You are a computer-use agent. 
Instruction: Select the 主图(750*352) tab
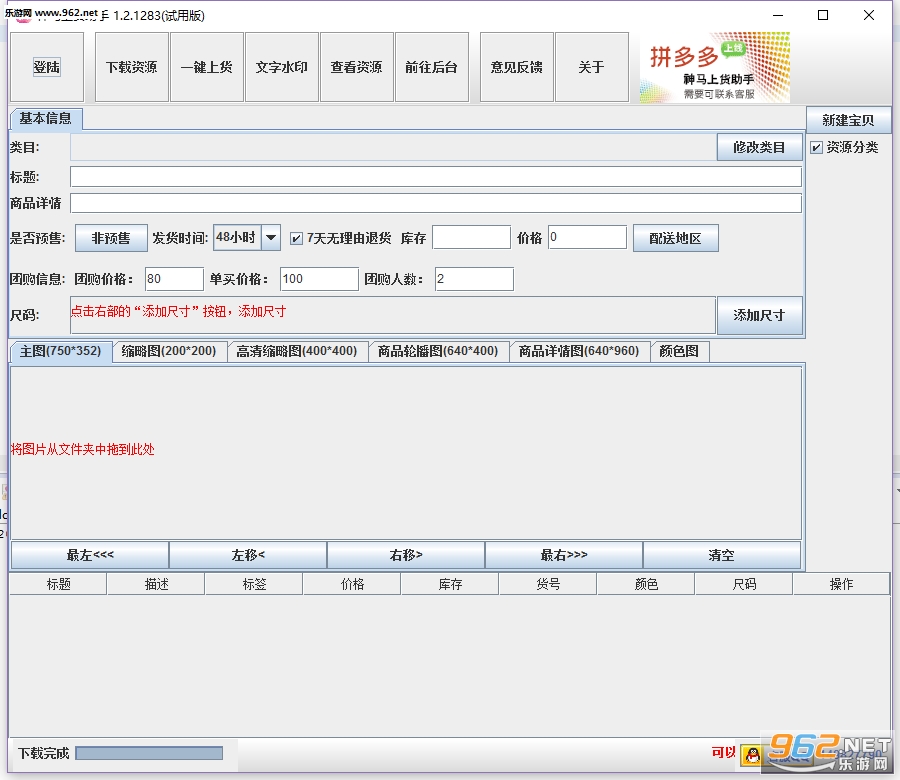pos(61,351)
